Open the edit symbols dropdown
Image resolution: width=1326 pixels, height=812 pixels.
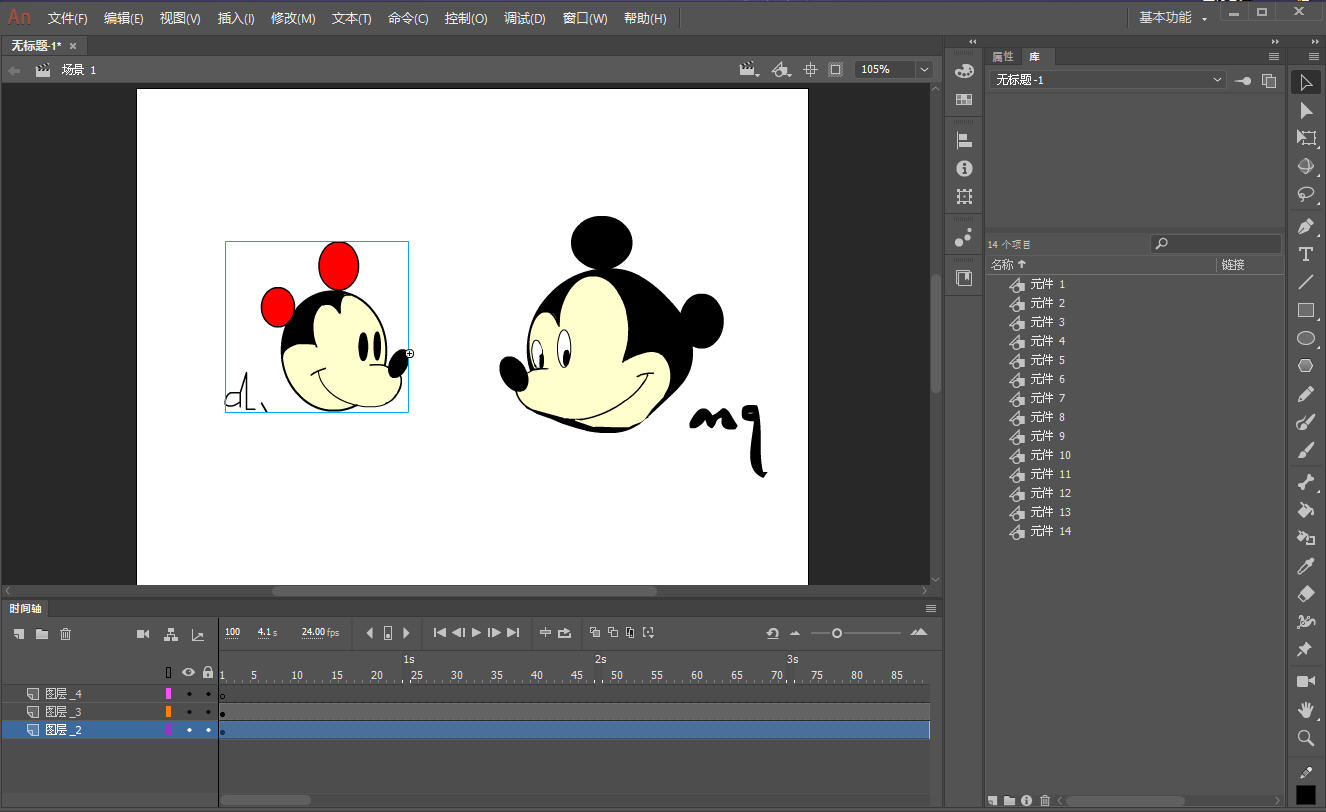[782, 70]
